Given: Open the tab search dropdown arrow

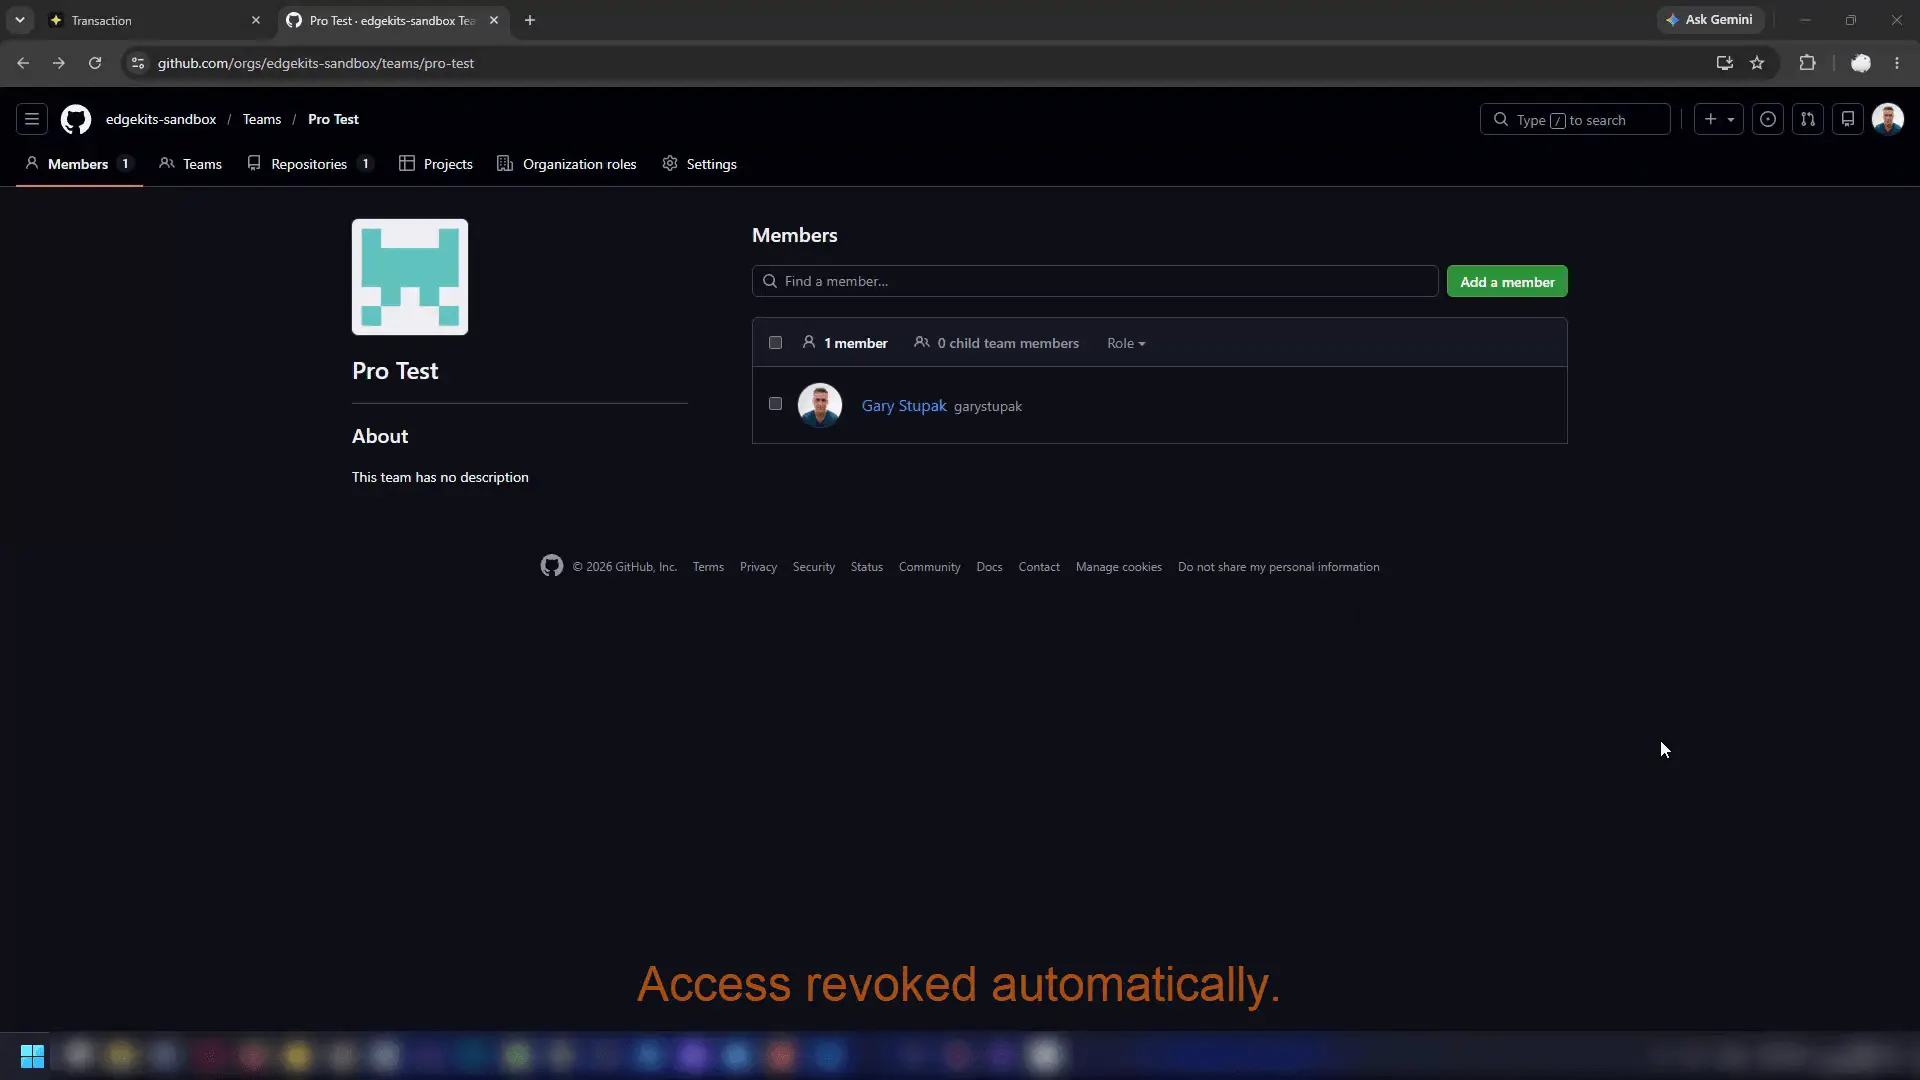Looking at the screenshot, I should 19,20.
